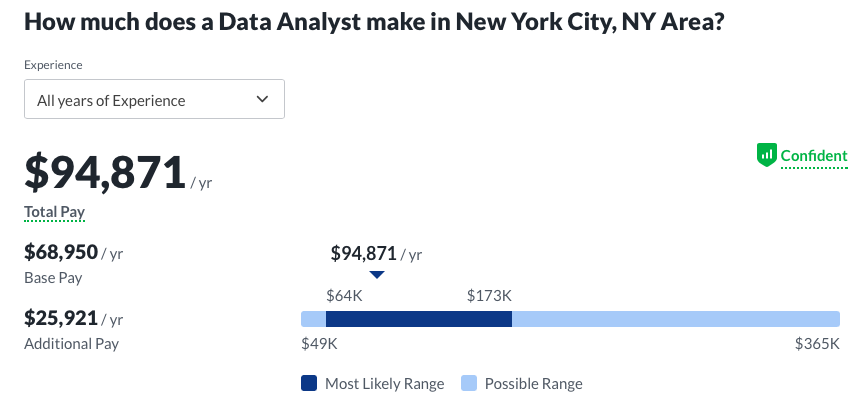Image resolution: width=865 pixels, height=405 pixels.
Task: Click the triangle marker above the salary bar
Action: (x=376, y=275)
